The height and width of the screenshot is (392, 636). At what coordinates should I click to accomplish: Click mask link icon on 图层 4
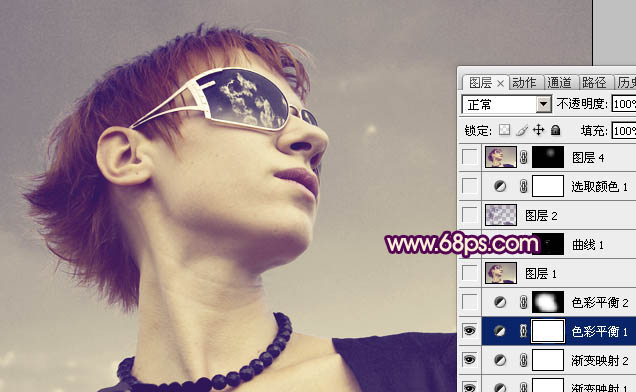[524, 157]
